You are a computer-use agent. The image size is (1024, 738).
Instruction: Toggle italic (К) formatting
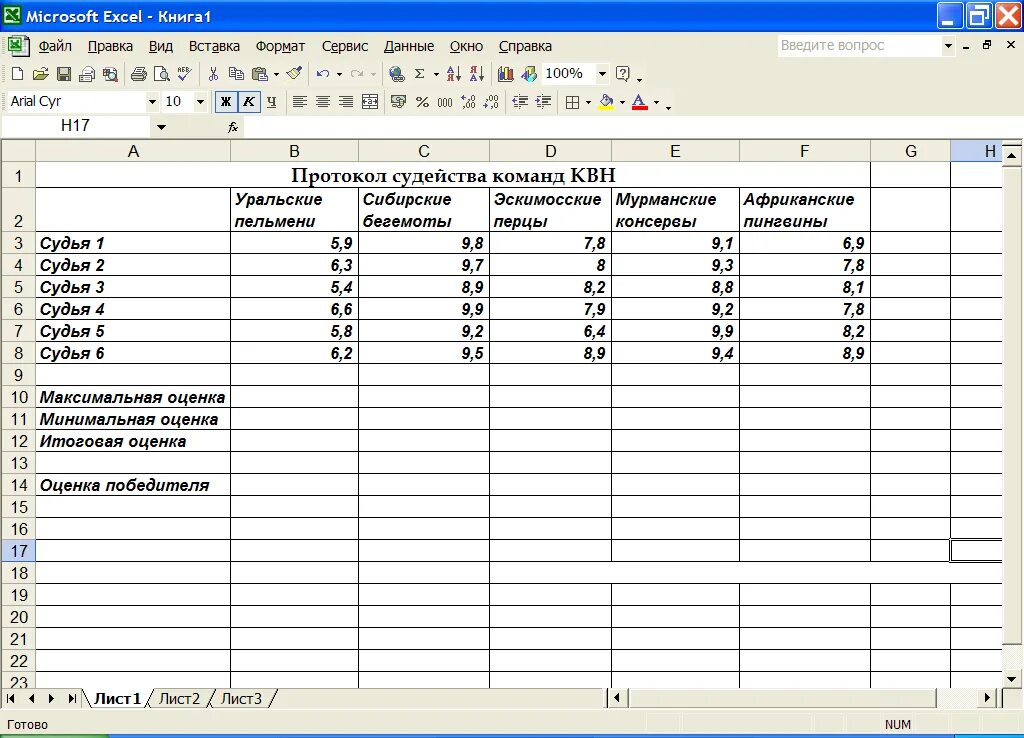click(249, 102)
